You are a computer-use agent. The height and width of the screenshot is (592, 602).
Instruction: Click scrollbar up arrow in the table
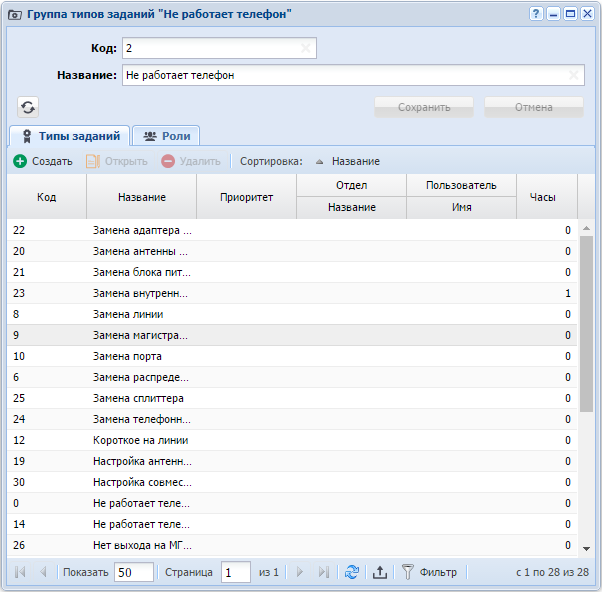[586, 228]
